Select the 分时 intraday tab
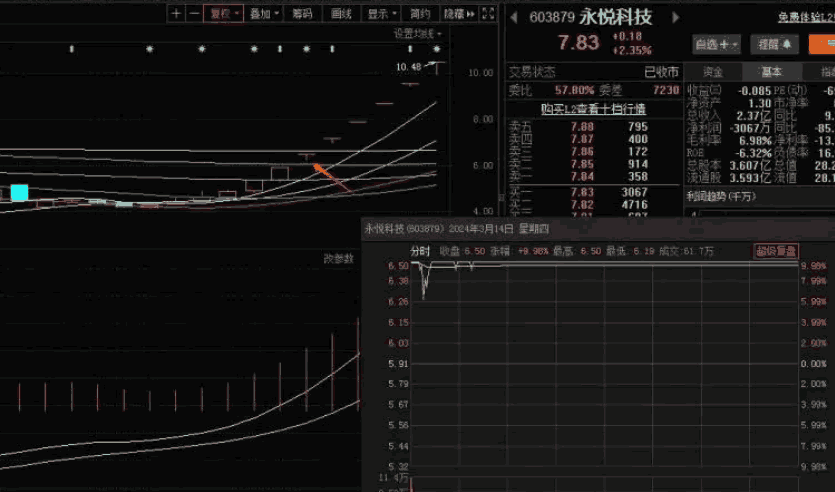Viewport: 835px width, 492px height. (420, 251)
